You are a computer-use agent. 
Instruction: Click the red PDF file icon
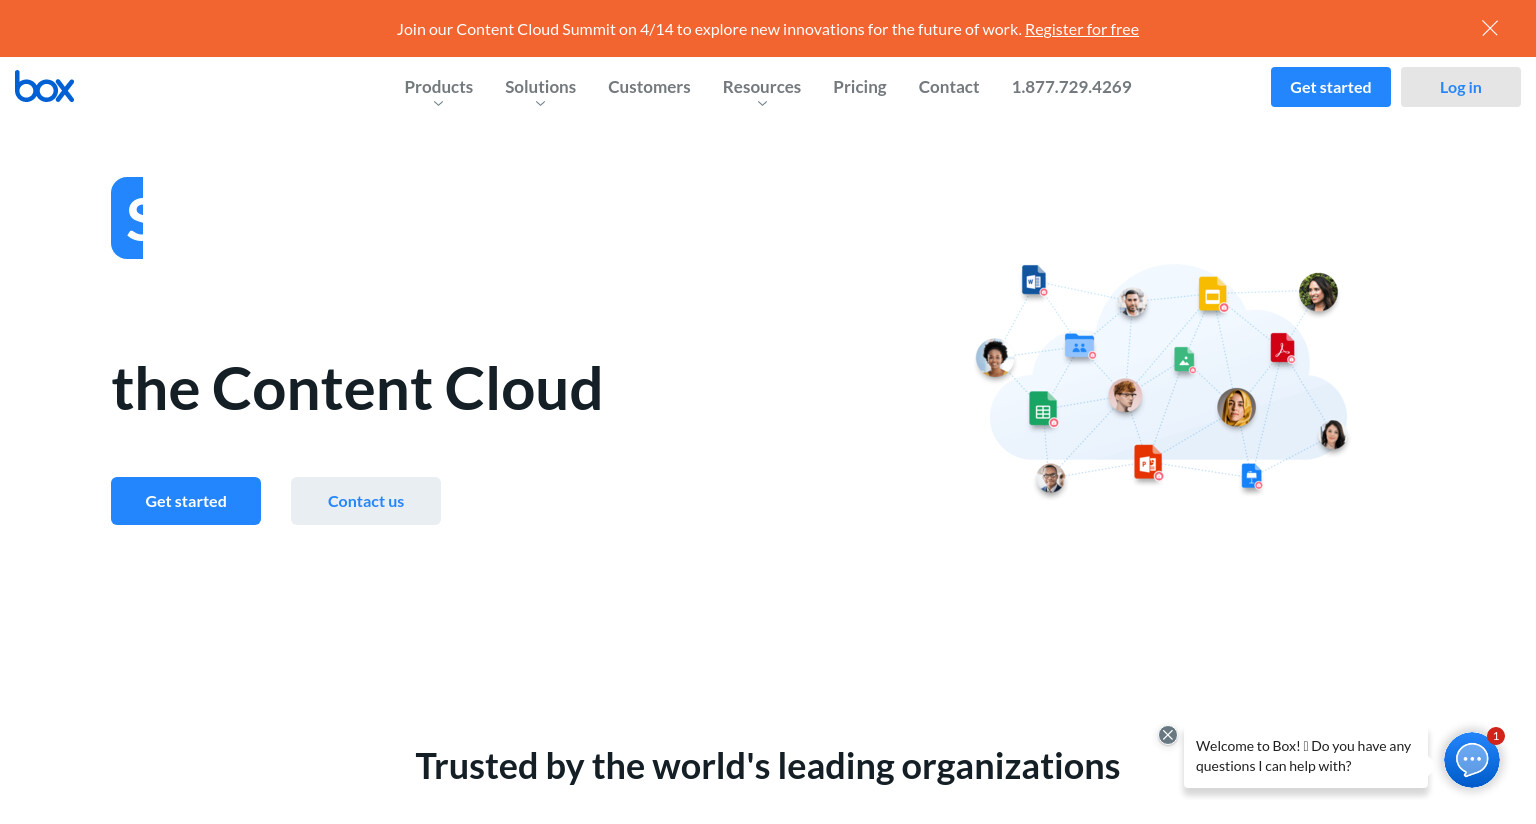(1283, 348)
